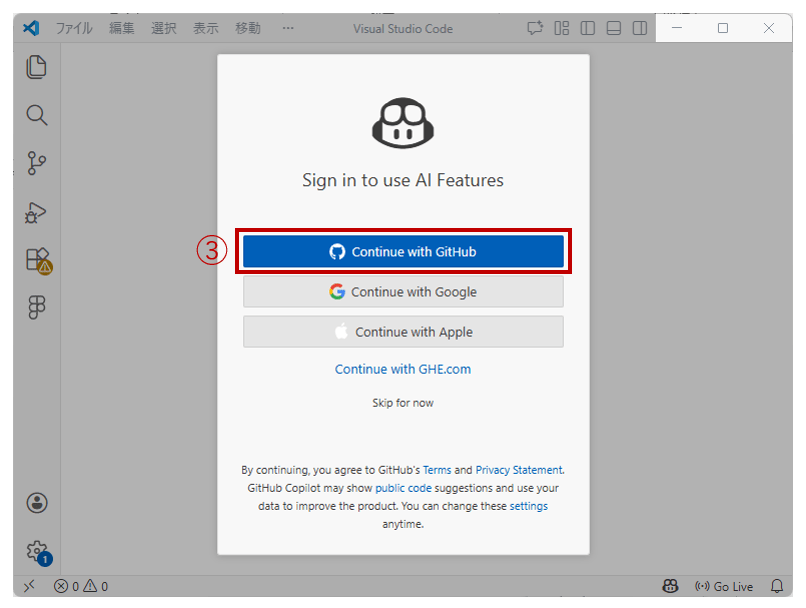The image size is (806, 608).
Task: Click Continue with GitHub button
Action: click(x=403, y=252)
